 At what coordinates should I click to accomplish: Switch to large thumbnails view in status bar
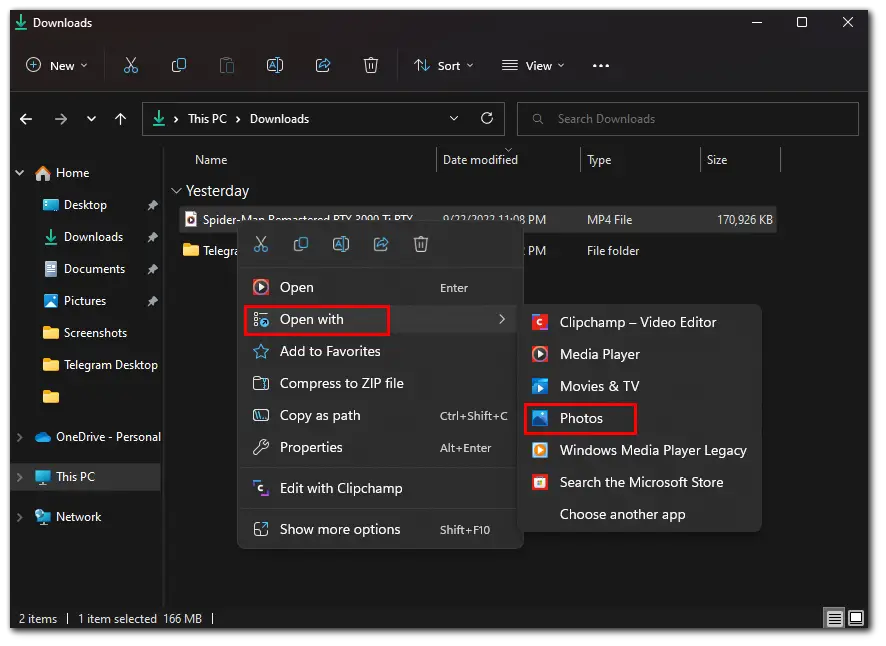856,618
